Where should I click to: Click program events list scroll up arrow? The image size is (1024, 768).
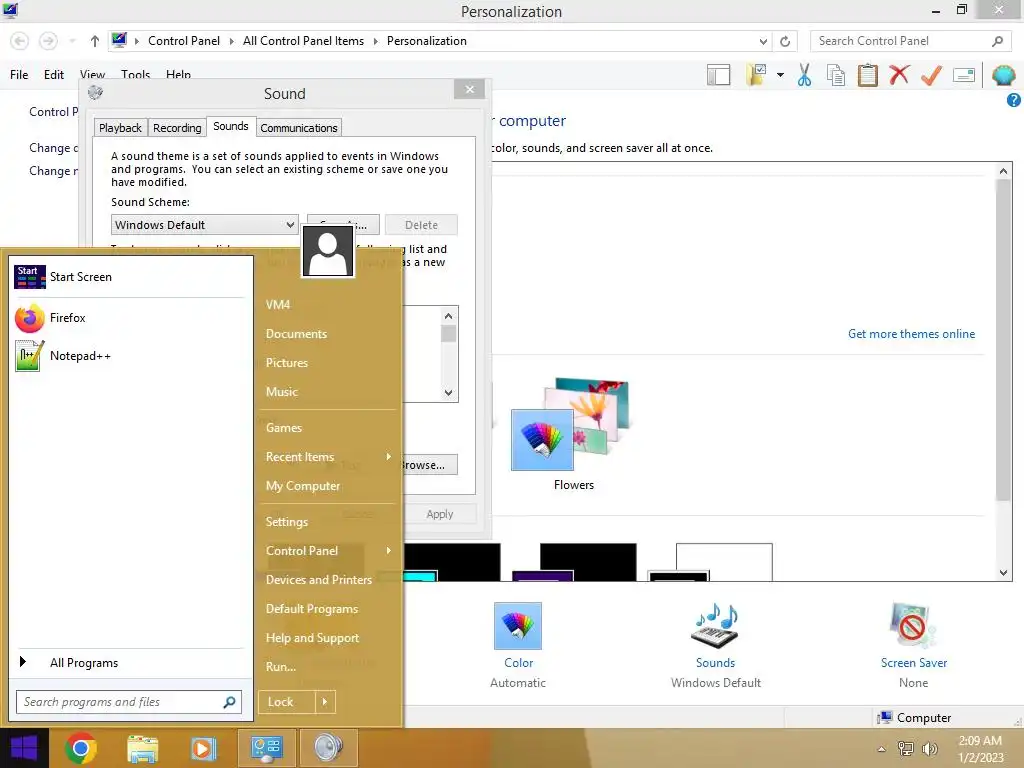[x=448, y=316]
